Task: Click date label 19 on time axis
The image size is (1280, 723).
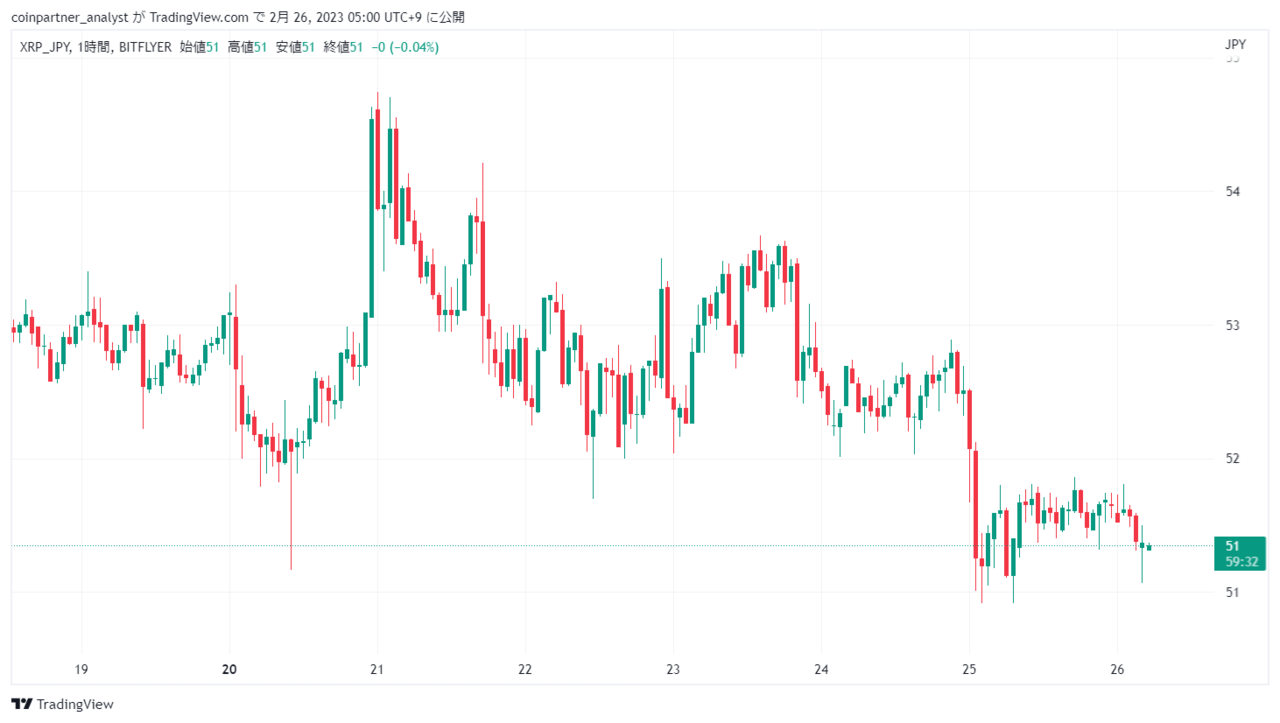Action: coord(82,670)
